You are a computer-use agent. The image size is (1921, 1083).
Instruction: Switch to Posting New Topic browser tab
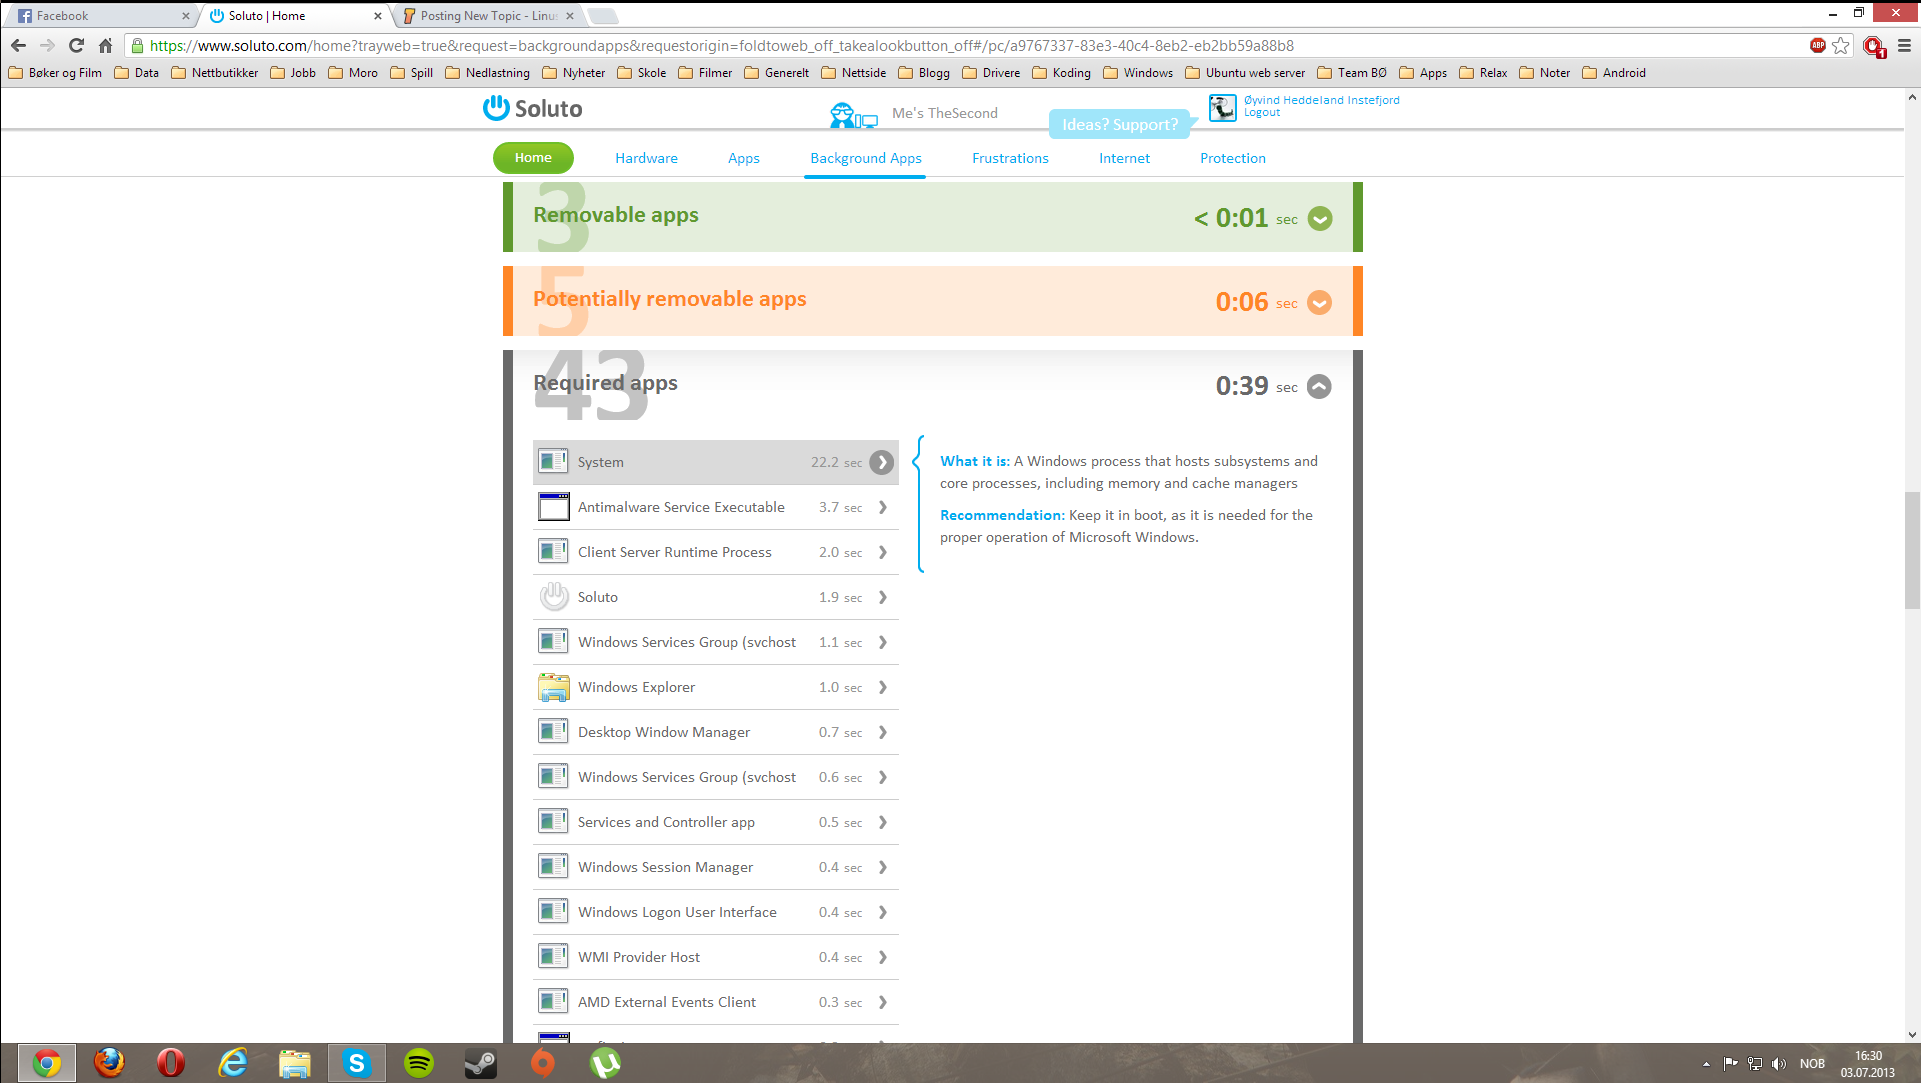[x=488, y=15]
